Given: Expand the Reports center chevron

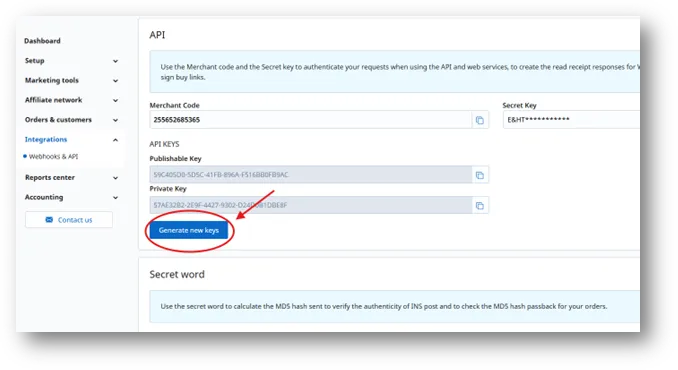Looking at the screenshot, I should point(115,178).
